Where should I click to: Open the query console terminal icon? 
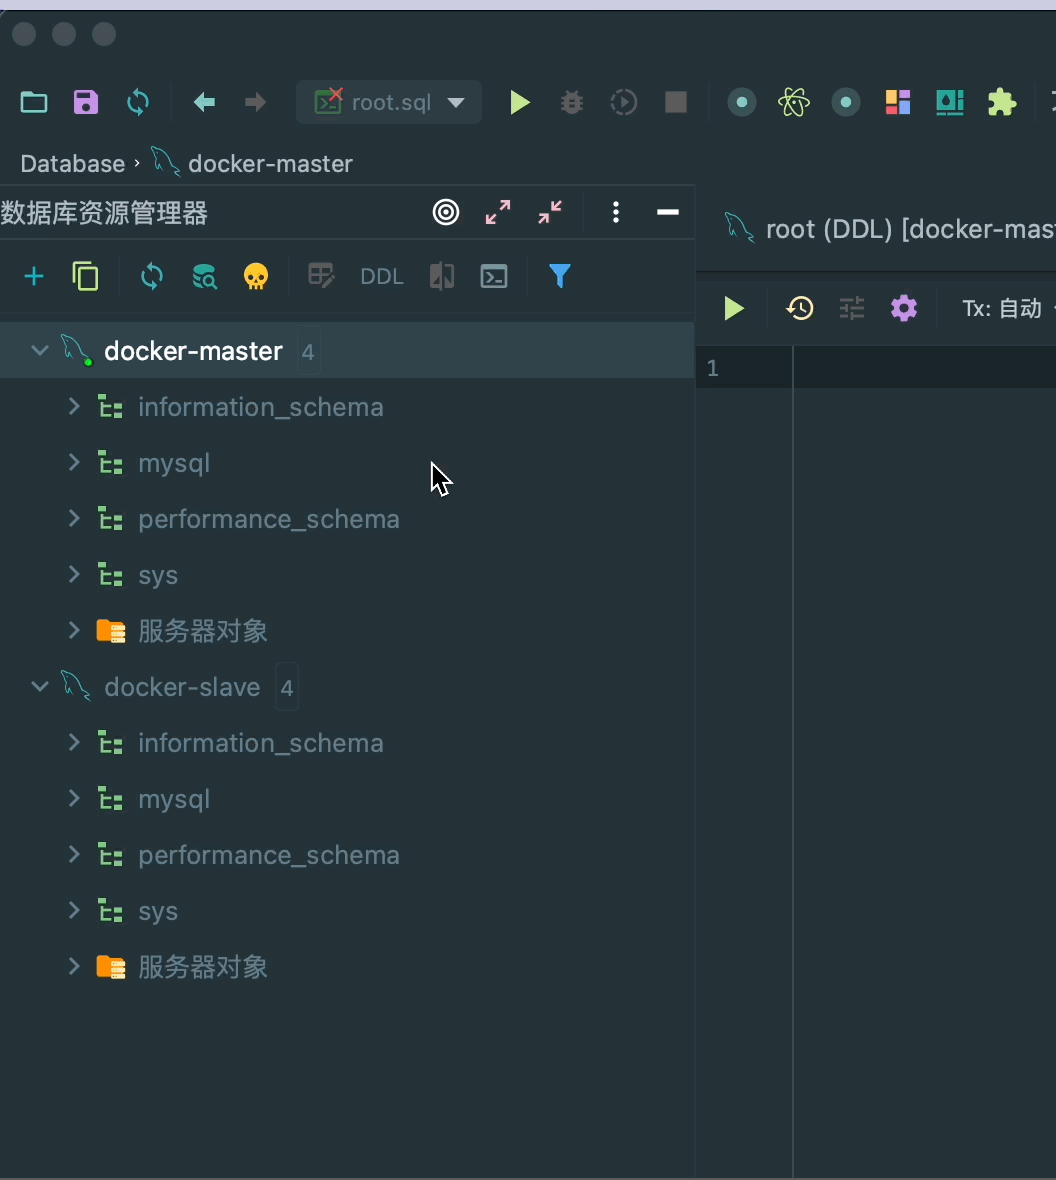click(x=494, y=276)
